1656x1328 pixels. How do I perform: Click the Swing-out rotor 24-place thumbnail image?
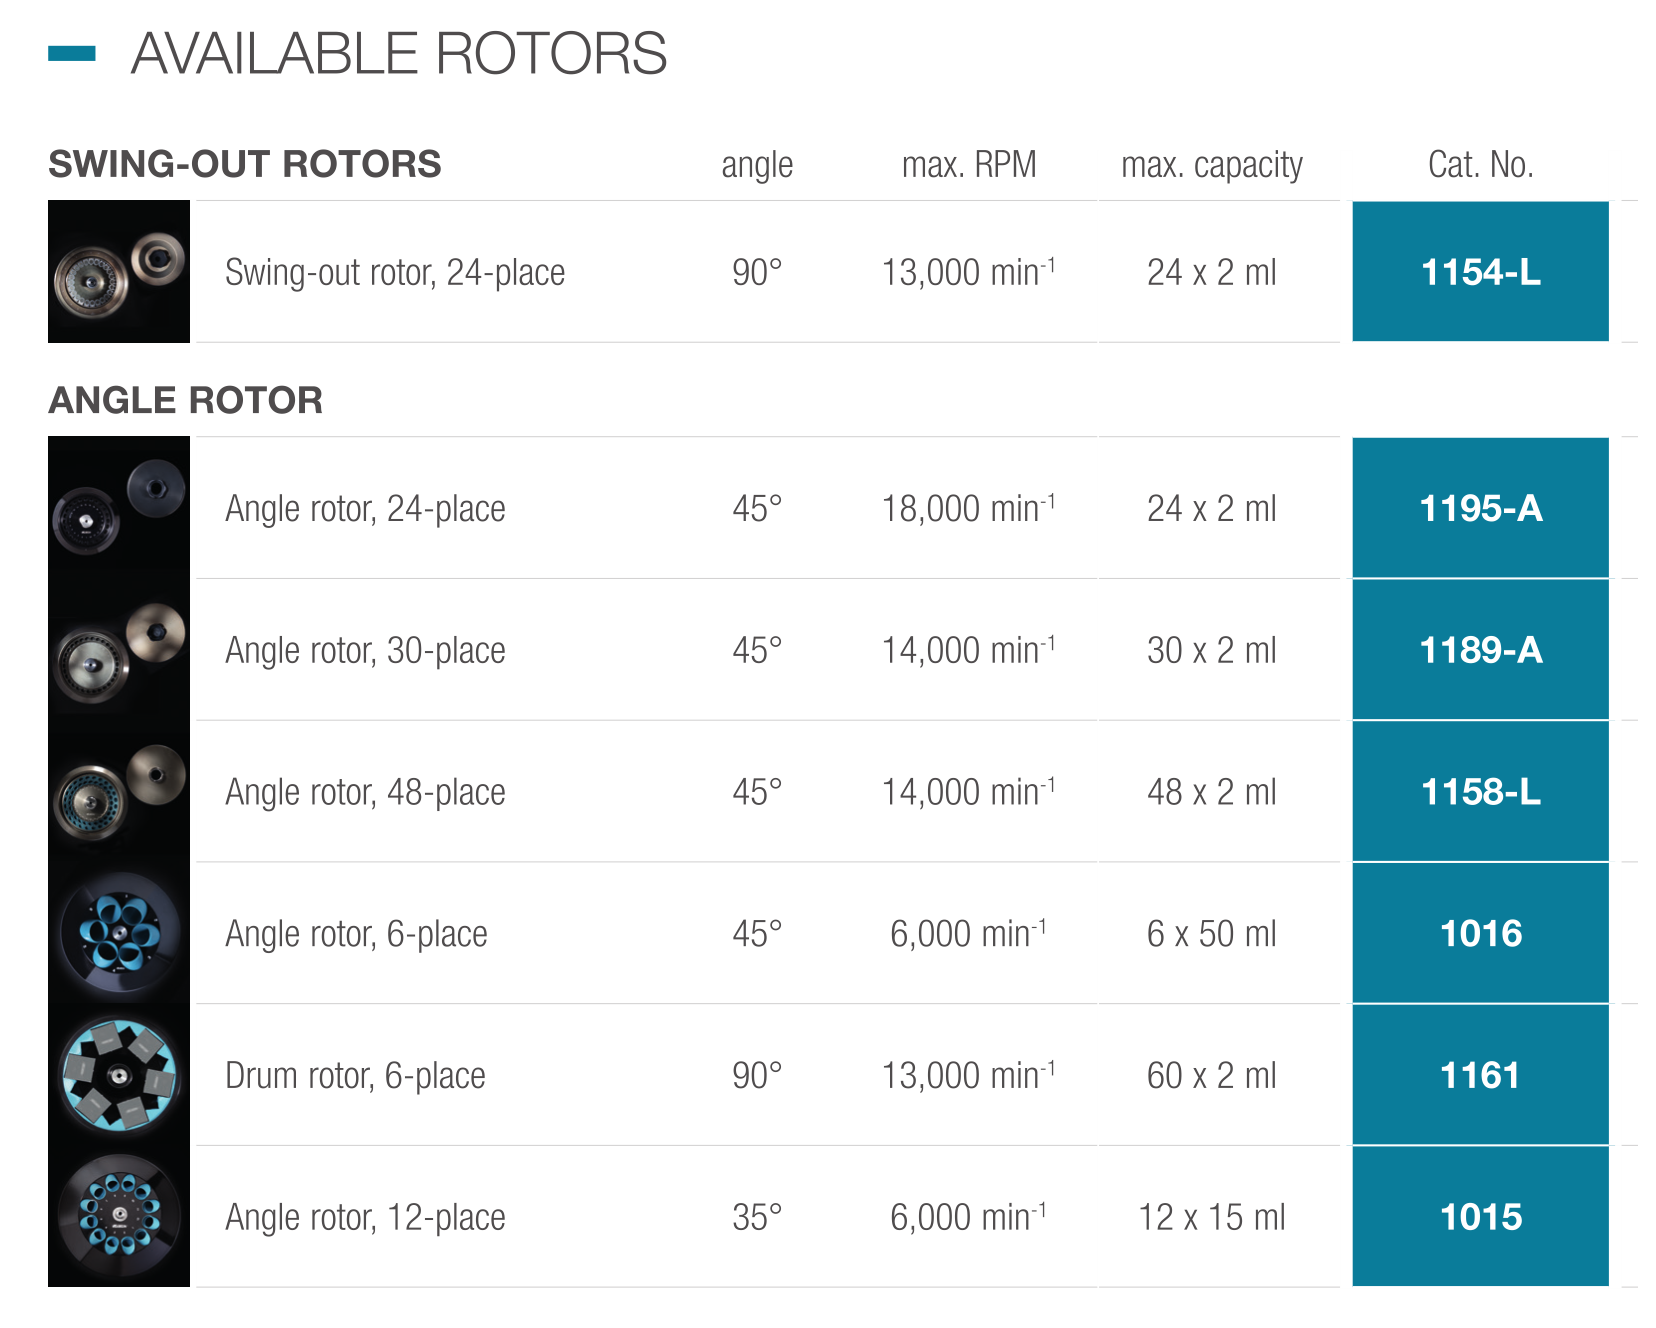point(119,272)
